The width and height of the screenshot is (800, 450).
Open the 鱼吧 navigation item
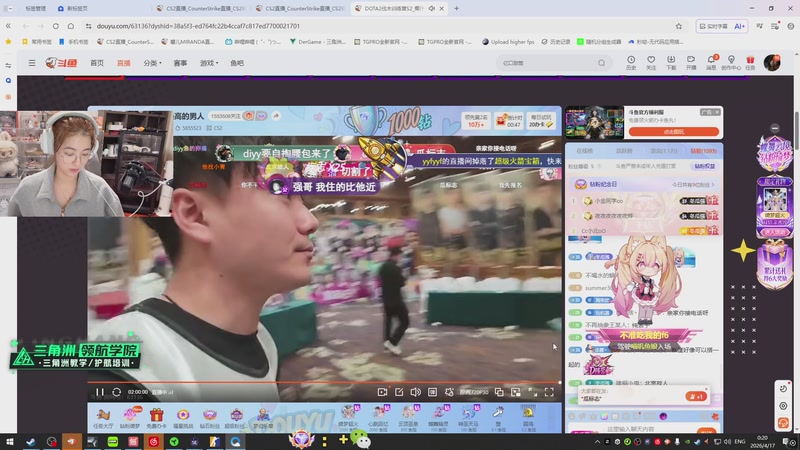click(x=237, y=63)
